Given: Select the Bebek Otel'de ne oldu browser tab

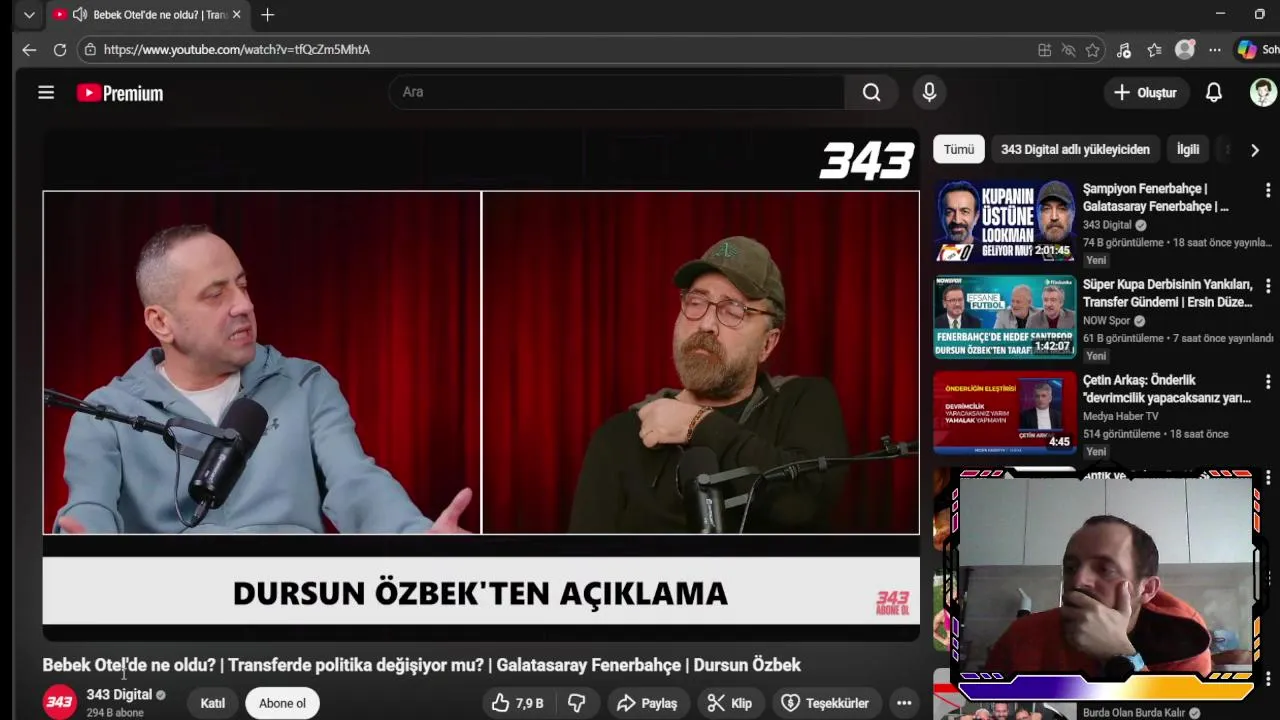Looking at the screenshot, I should tap(147, 15).
